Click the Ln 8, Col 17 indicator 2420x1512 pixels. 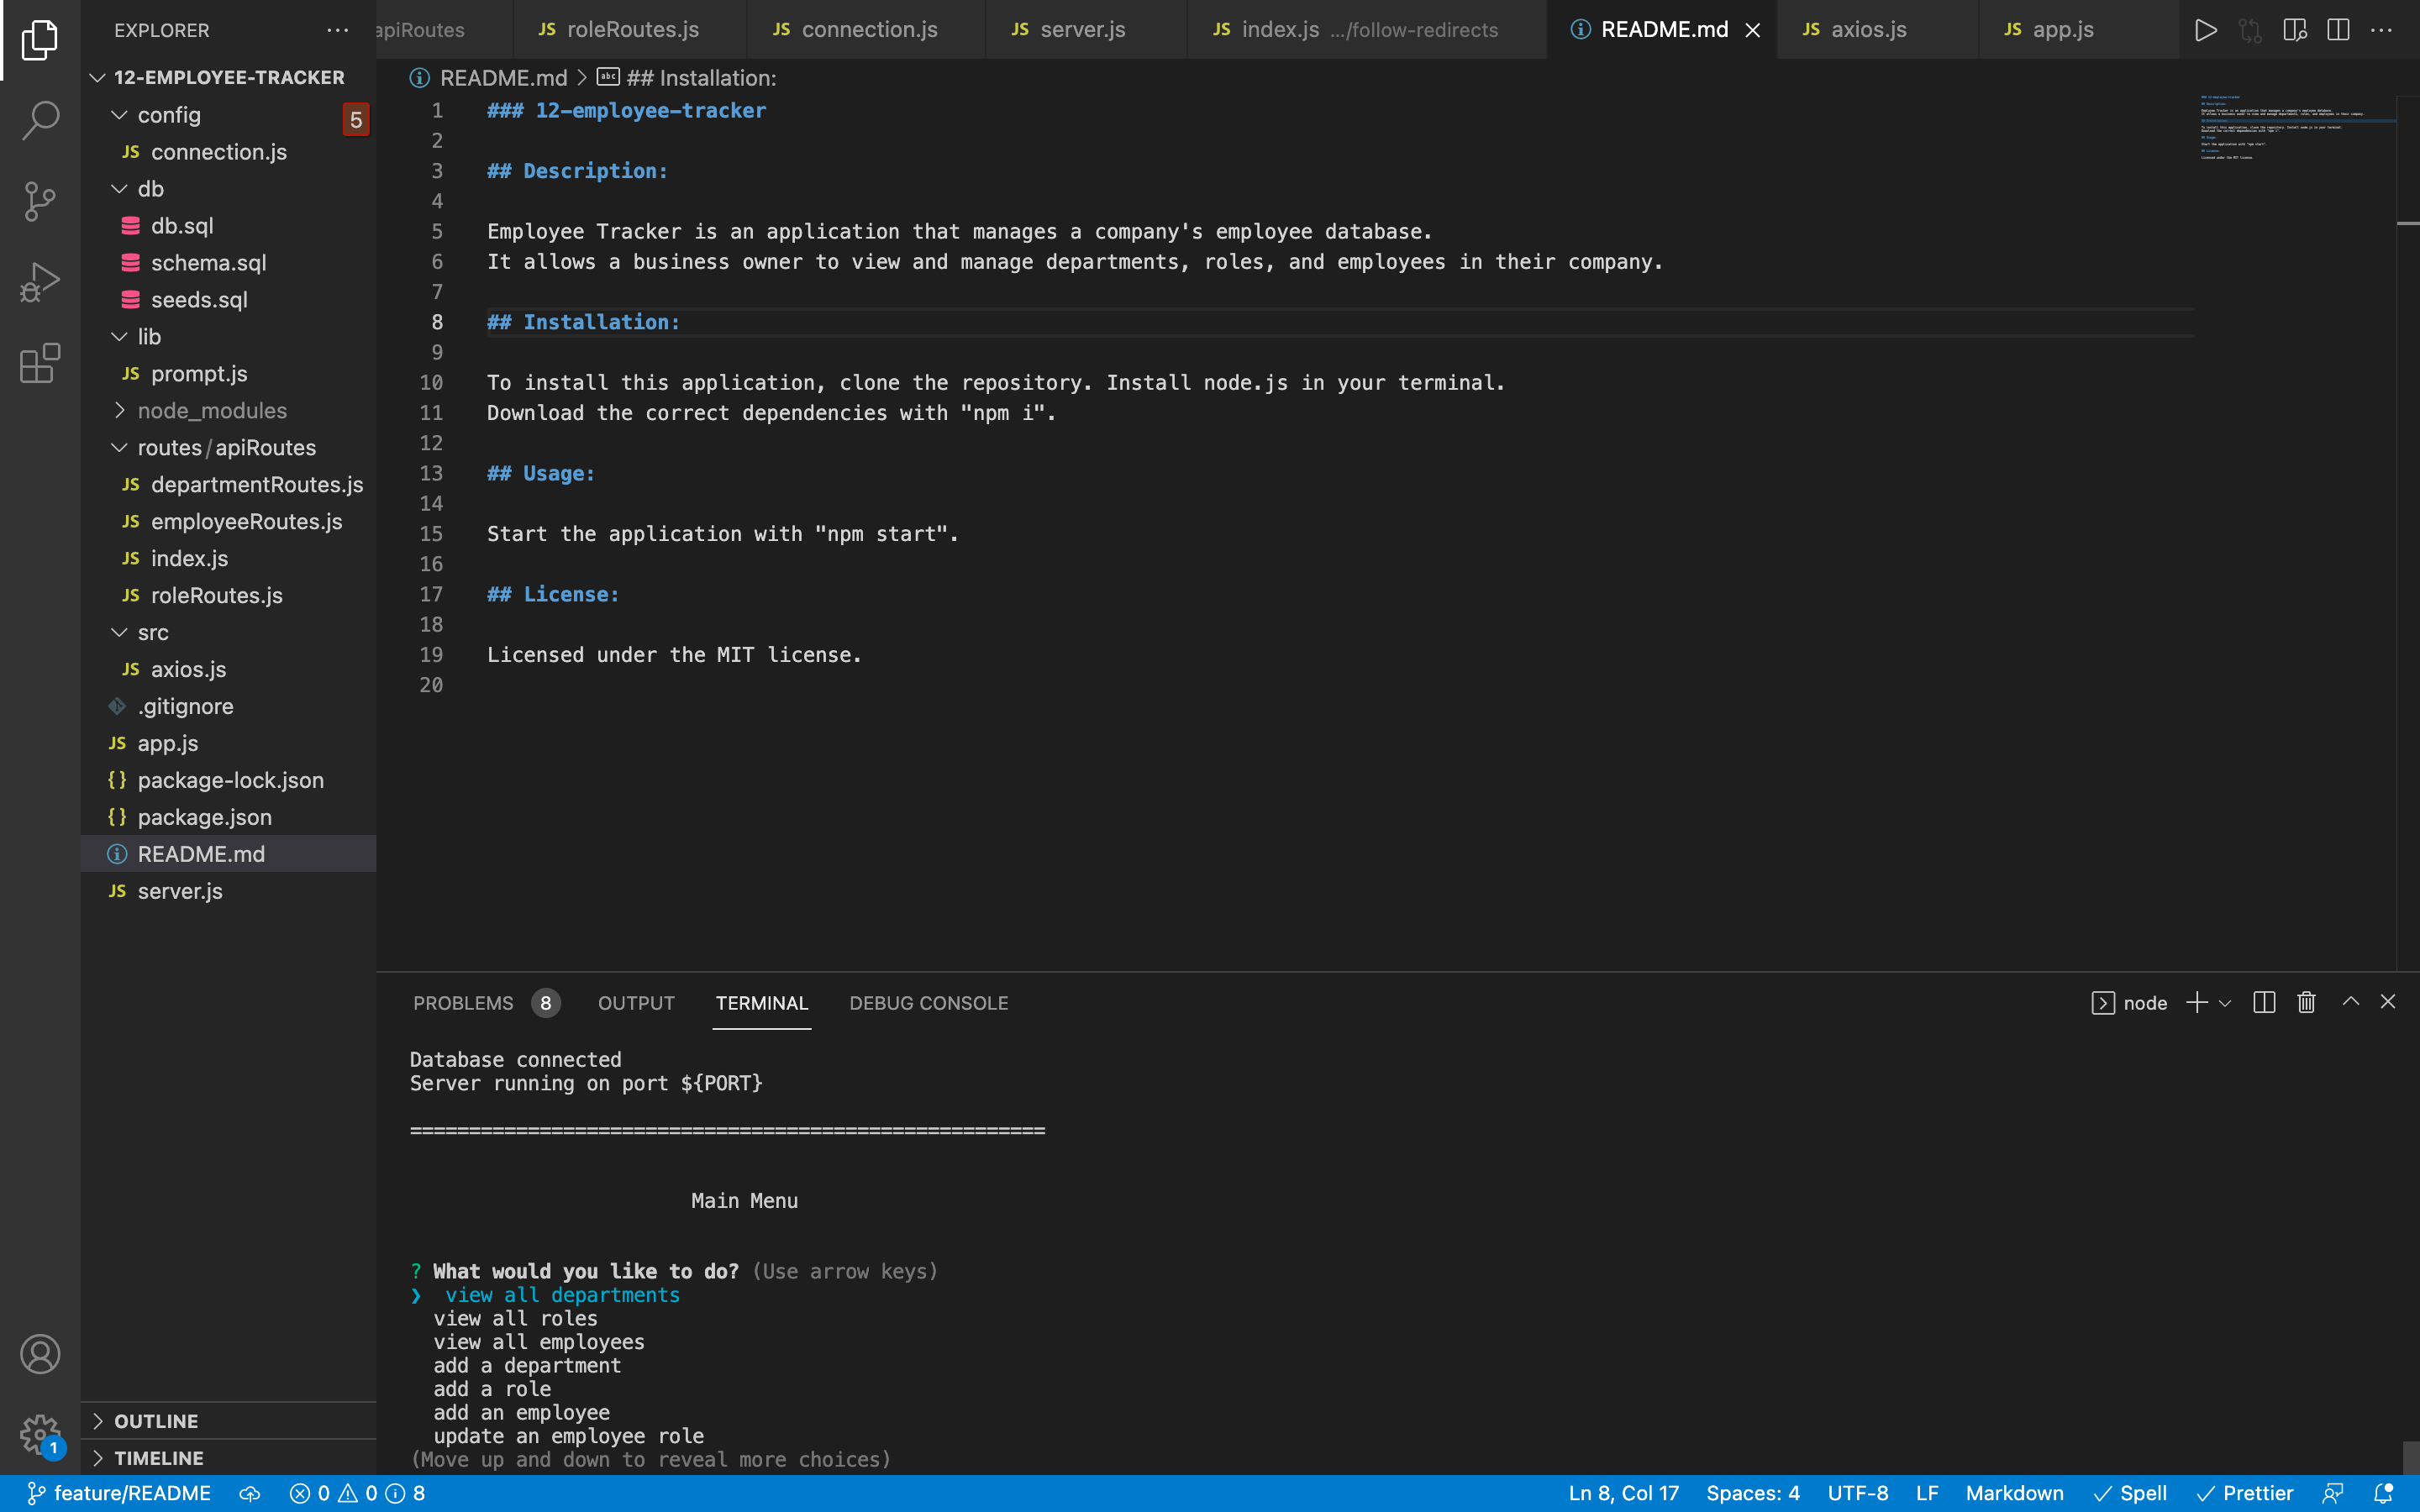click(x=1623, y=1493)
